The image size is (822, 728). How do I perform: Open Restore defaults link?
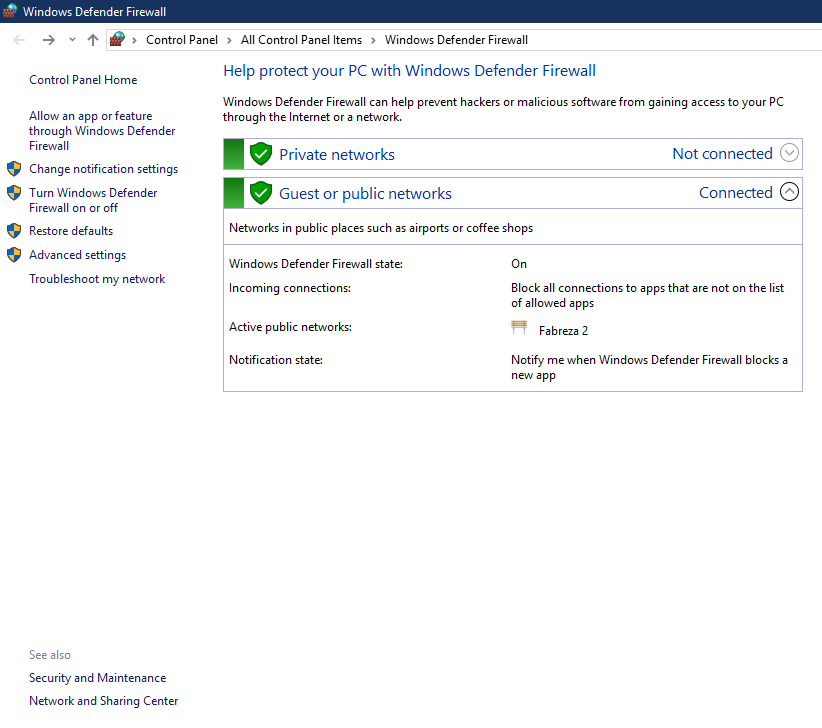tap(71, 231)
